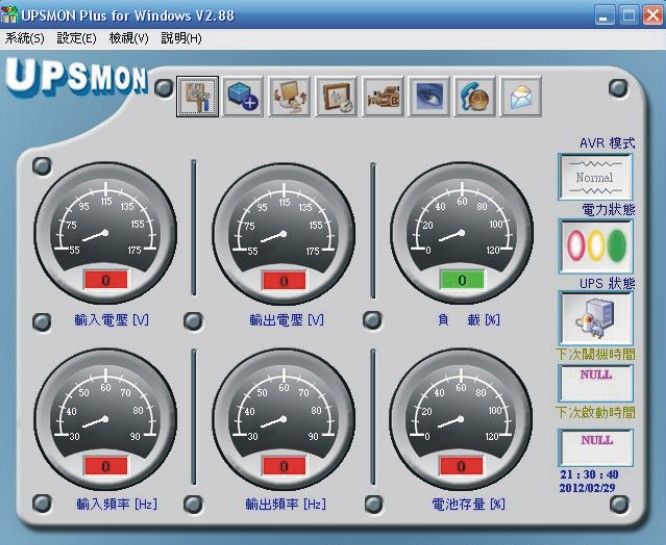666x545 pixels.
Task: Open the 說明(H) menu
Action: pos(181,38)
